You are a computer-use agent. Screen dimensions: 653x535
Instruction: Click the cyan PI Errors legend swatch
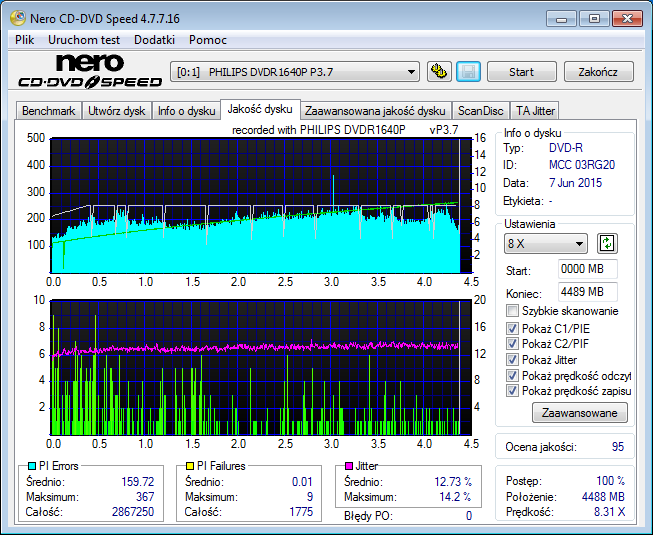pos(32,466)
